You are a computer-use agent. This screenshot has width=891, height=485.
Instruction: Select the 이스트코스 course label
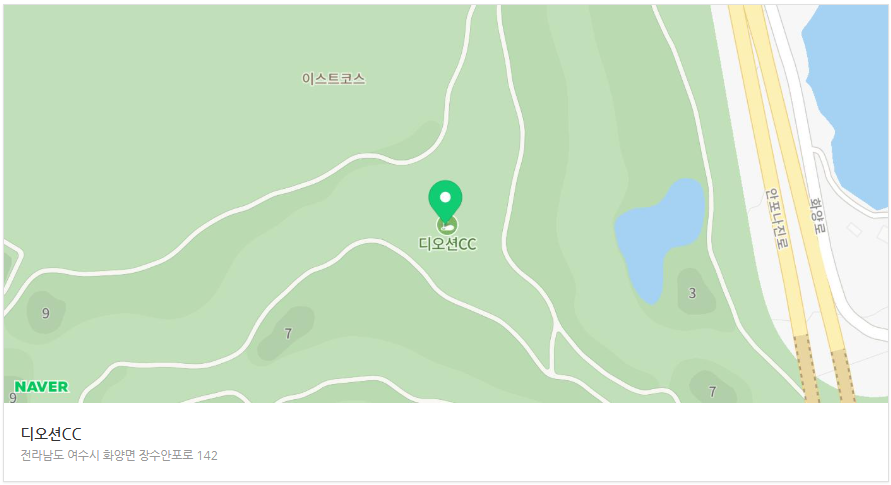coord(333,78)
